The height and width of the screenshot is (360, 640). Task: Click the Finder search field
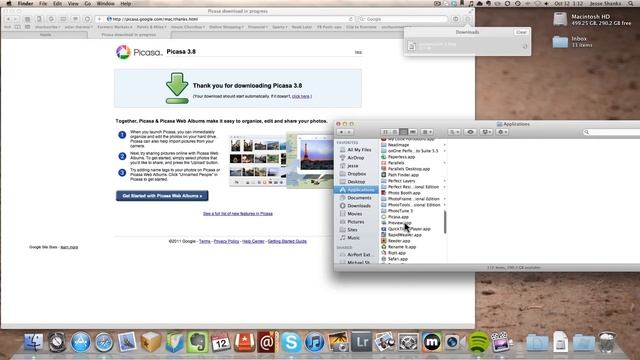(x=611, y=132)
